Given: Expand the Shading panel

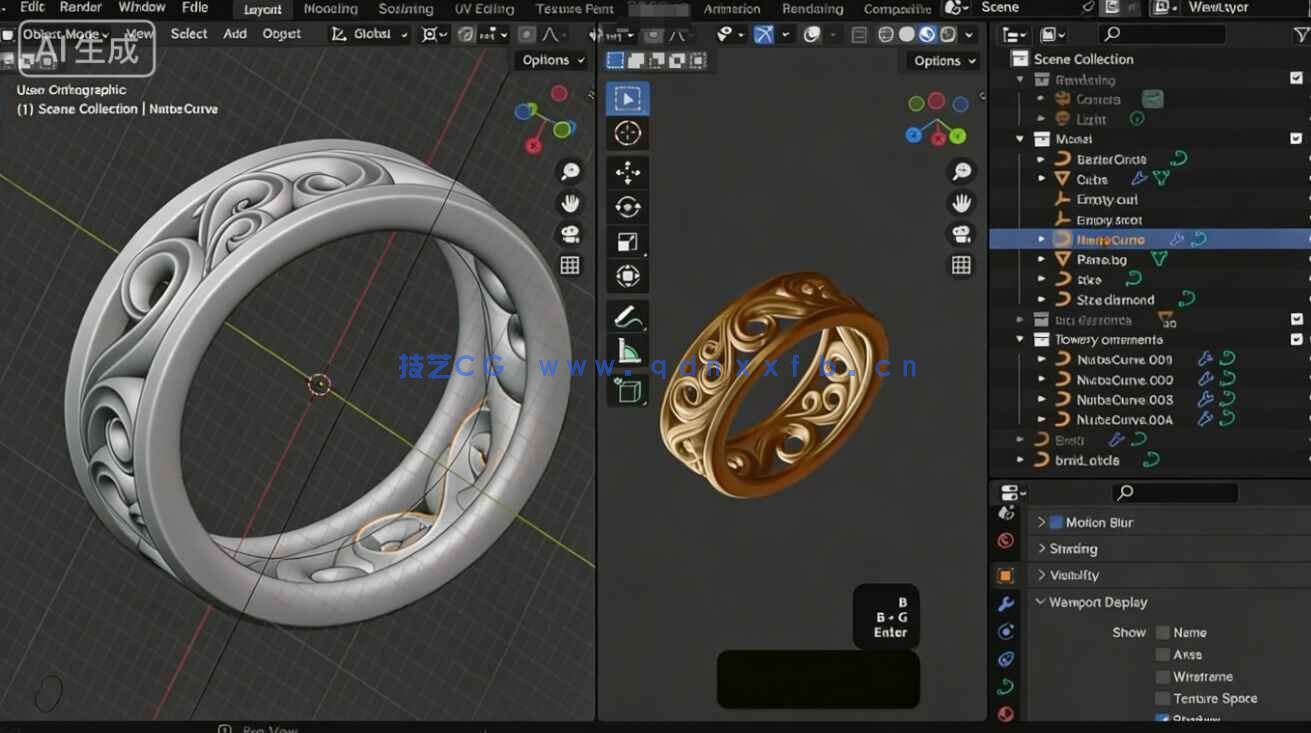Looking at the screenshot, I should pos(1071,548).
